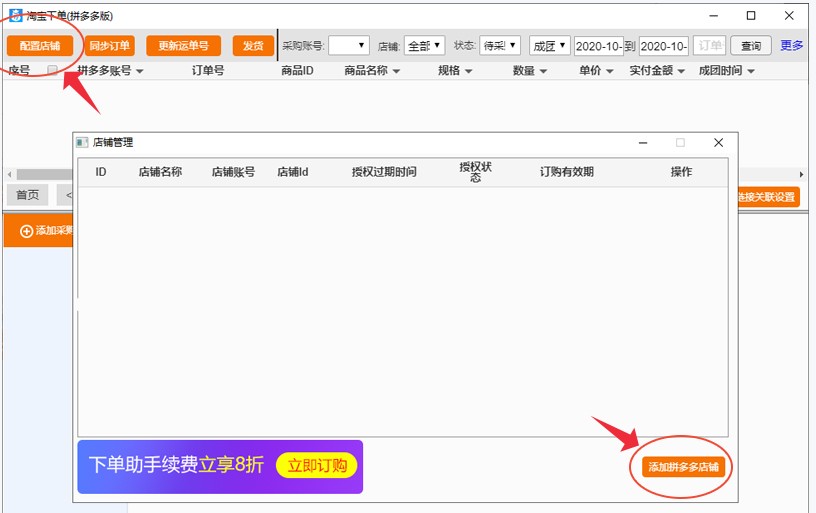The image size is (816, 513).
Task: Click the 链接关联设置 button in main window
Action: [x=768, y=197]
